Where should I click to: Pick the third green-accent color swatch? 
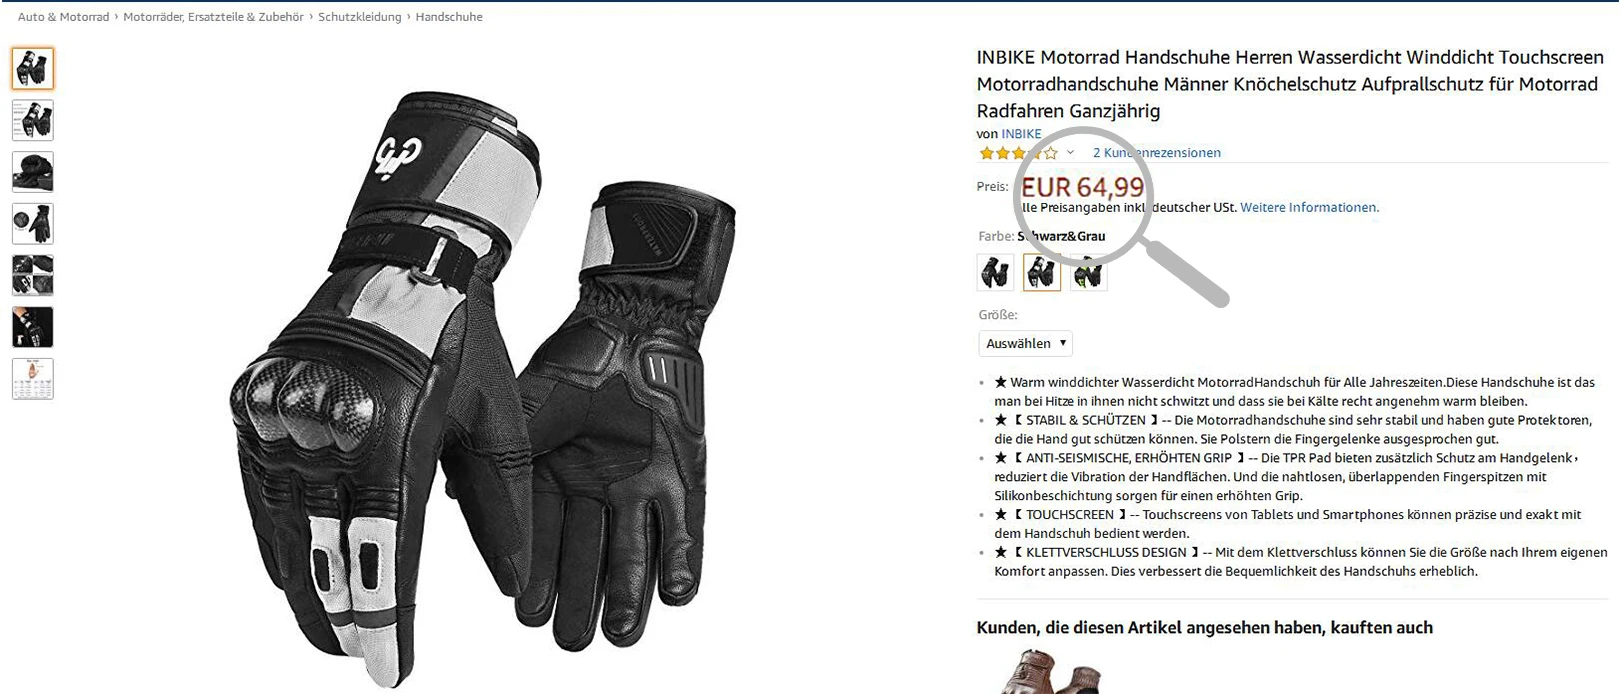pos(1089,272)
